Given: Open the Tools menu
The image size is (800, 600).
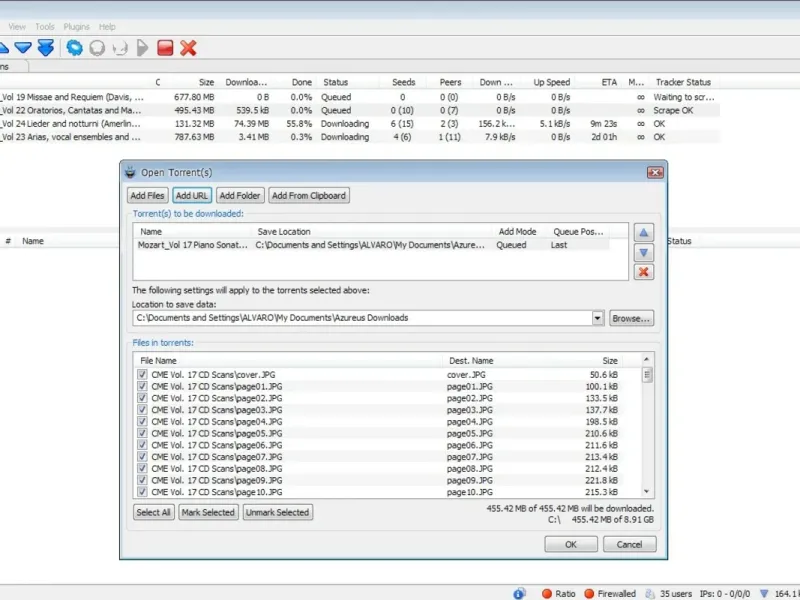Looking at the screenshot, I should tap(45, 27).
